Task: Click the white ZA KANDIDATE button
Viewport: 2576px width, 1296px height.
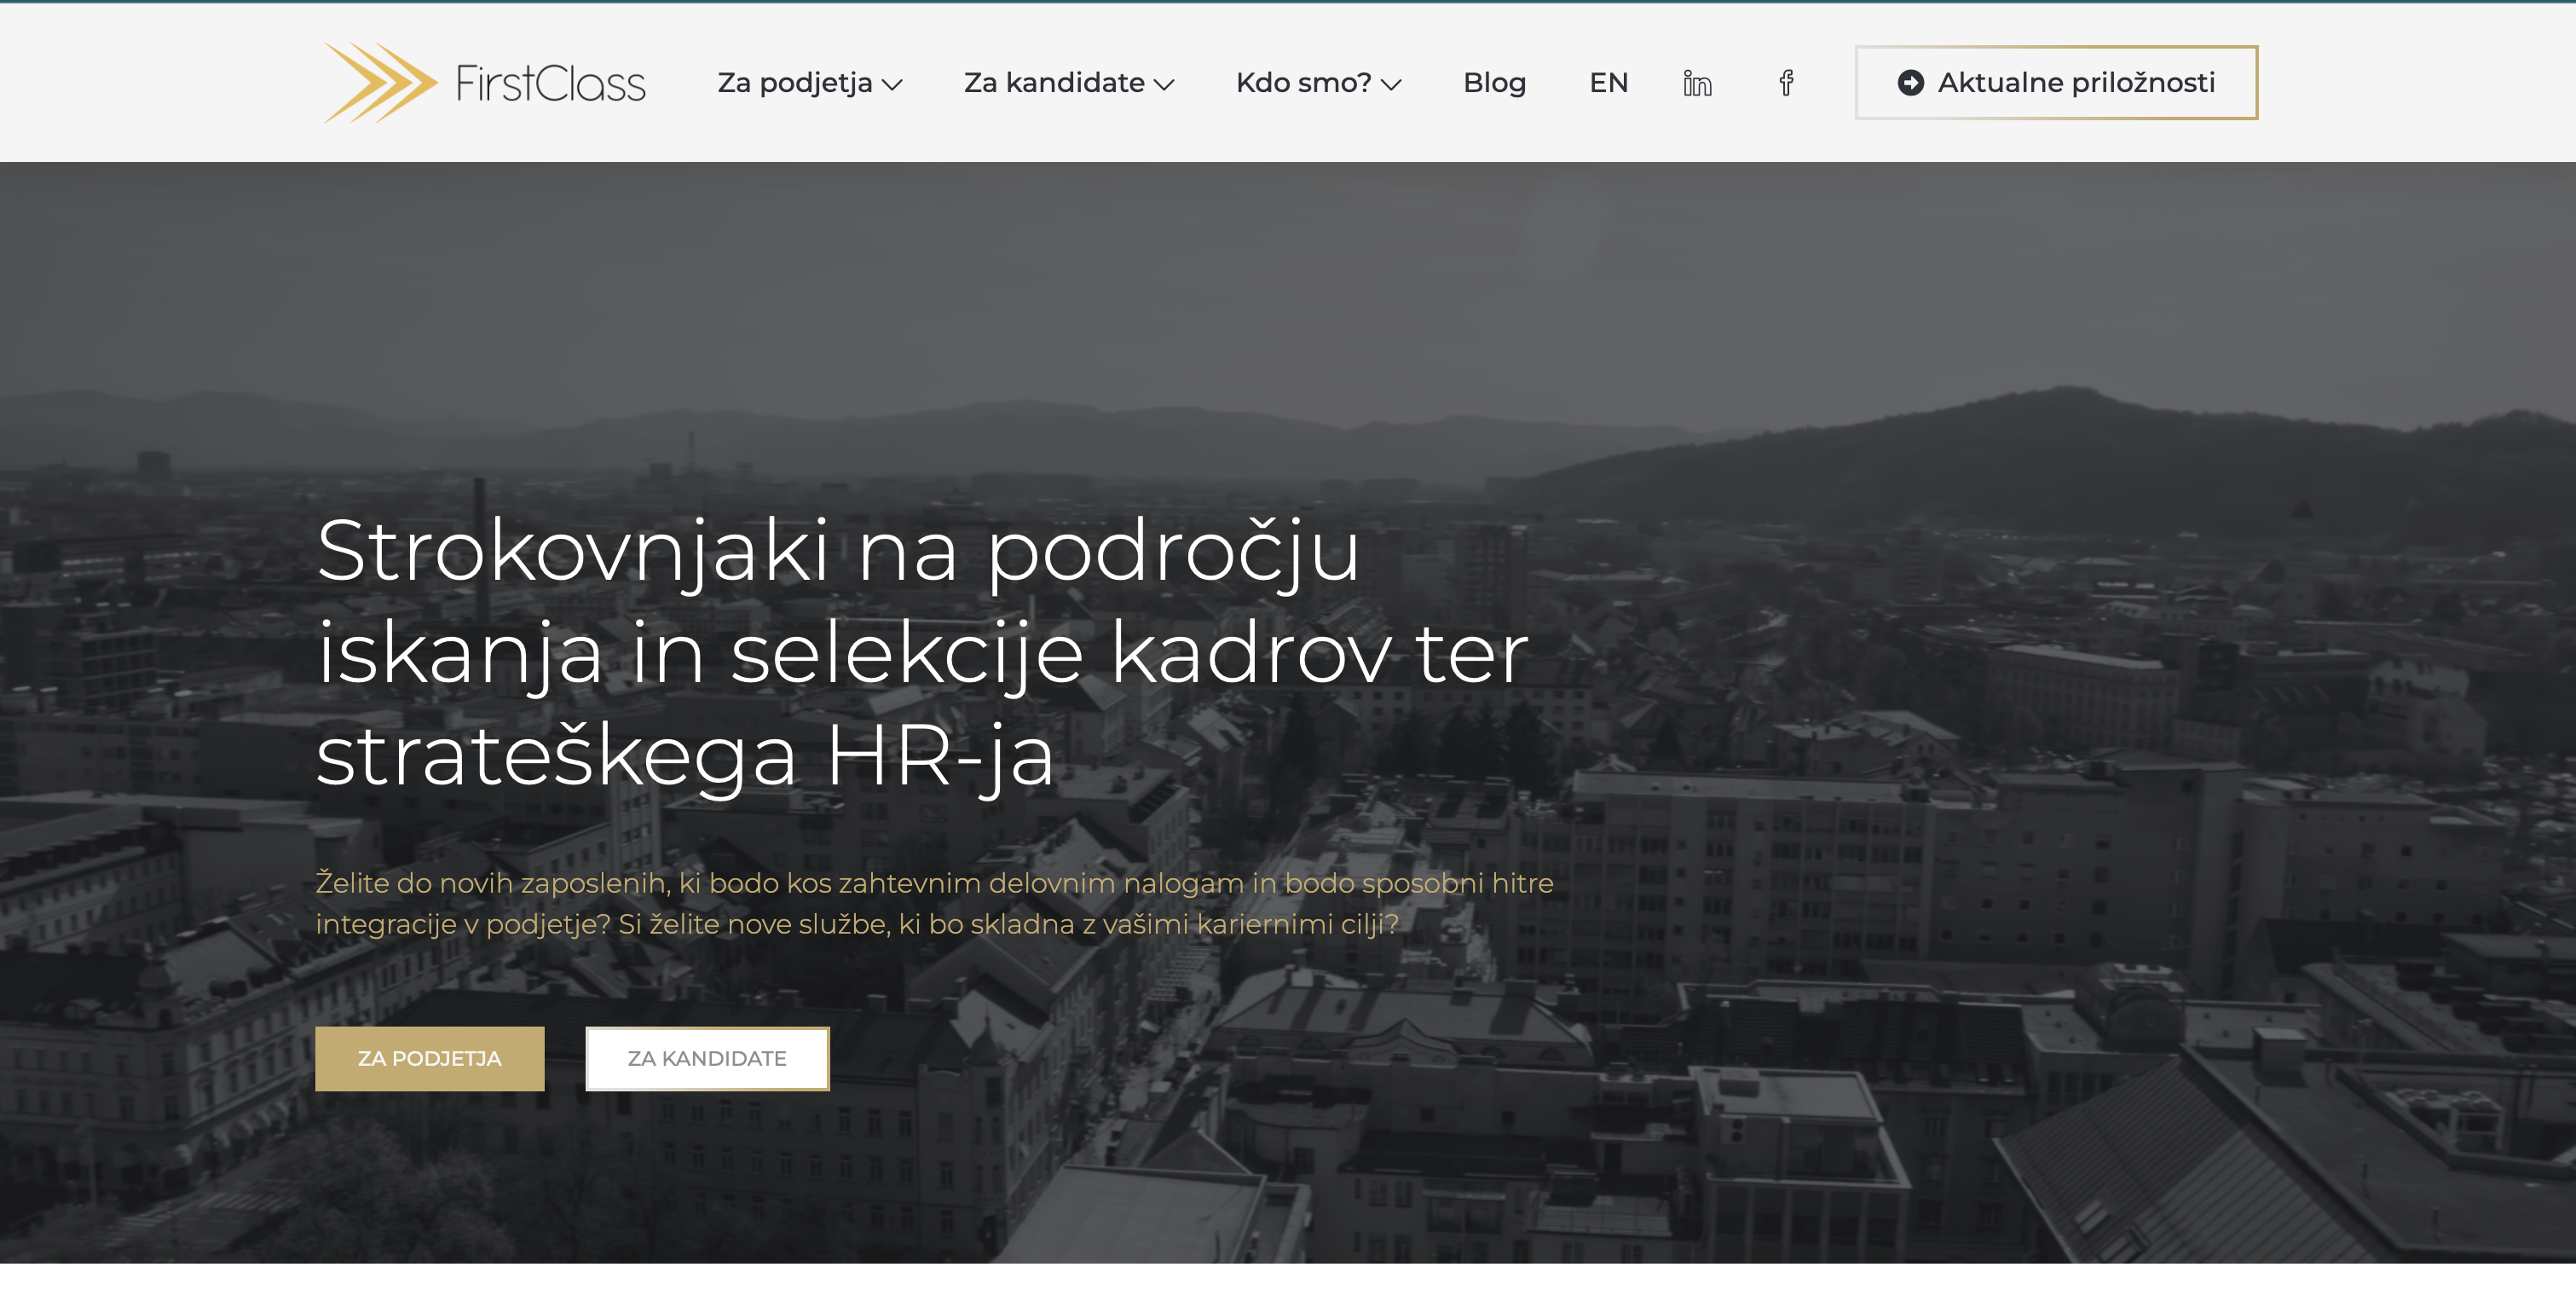Action: 707,1058
